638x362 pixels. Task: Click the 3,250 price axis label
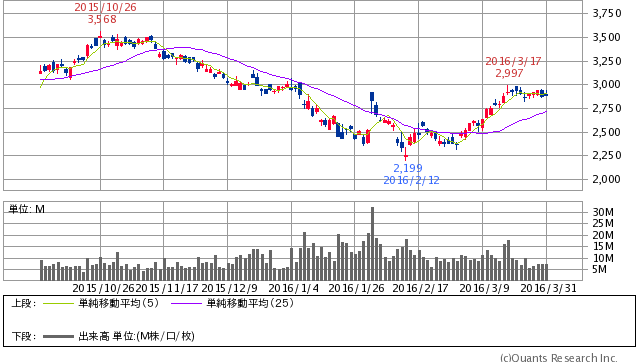607,61
